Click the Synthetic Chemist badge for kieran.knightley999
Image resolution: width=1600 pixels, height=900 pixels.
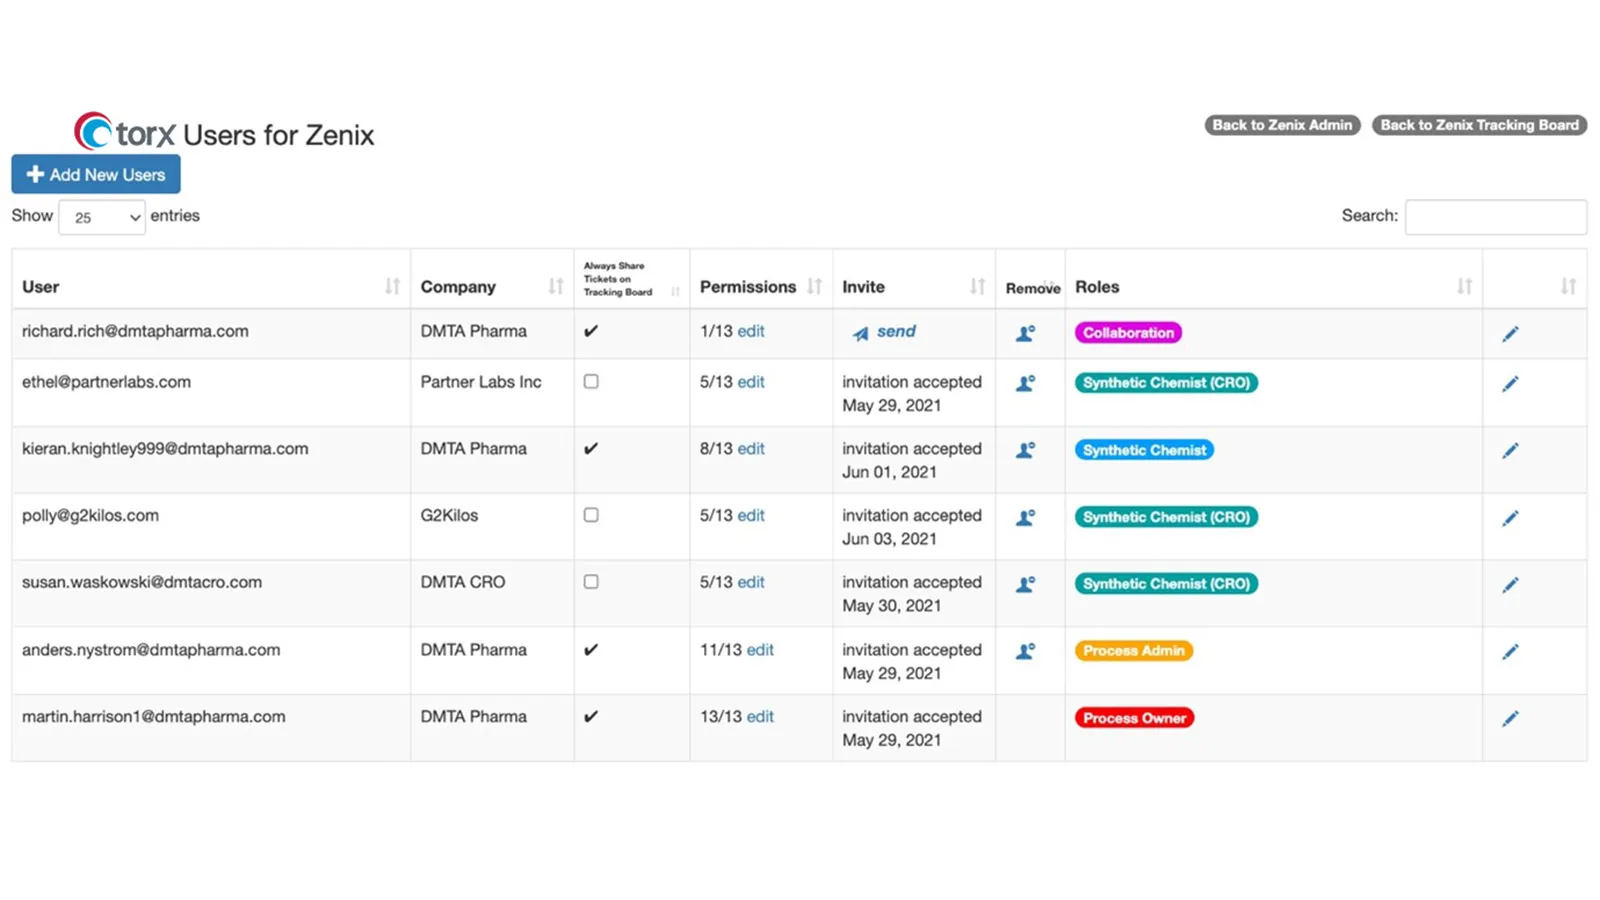[1144, 450]
